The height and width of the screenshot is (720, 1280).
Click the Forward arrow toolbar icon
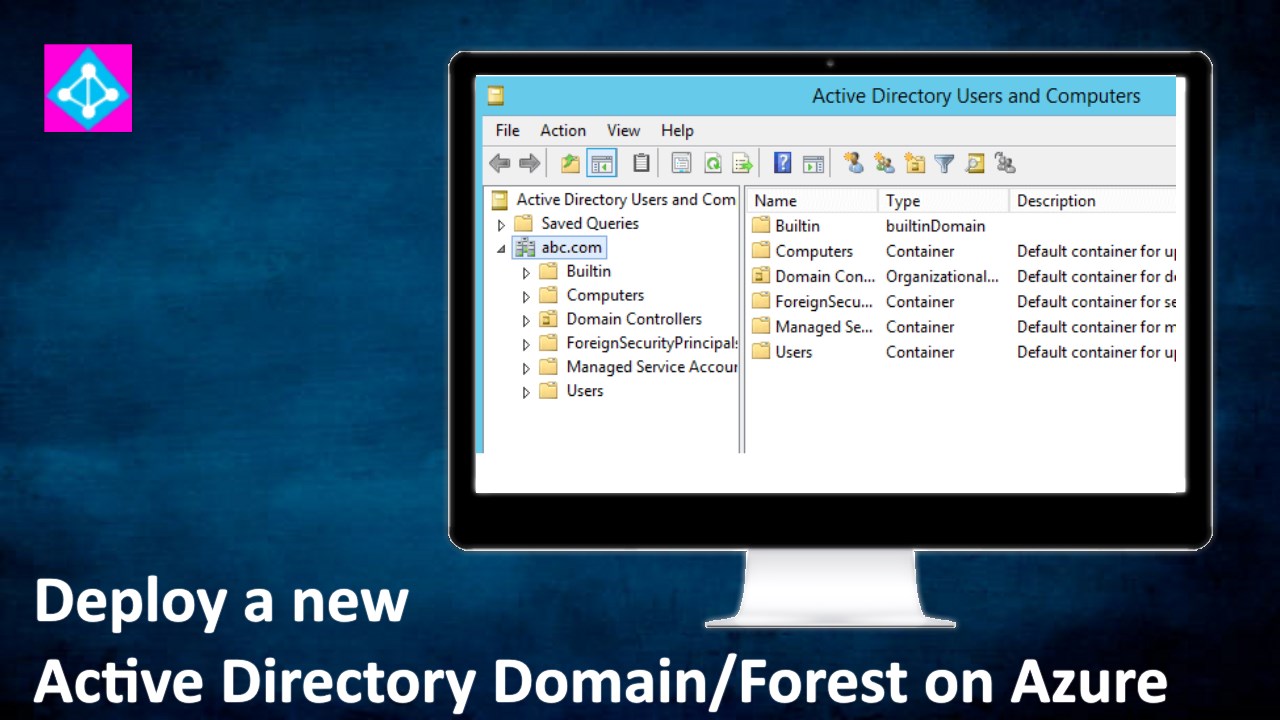pos(530,164)
